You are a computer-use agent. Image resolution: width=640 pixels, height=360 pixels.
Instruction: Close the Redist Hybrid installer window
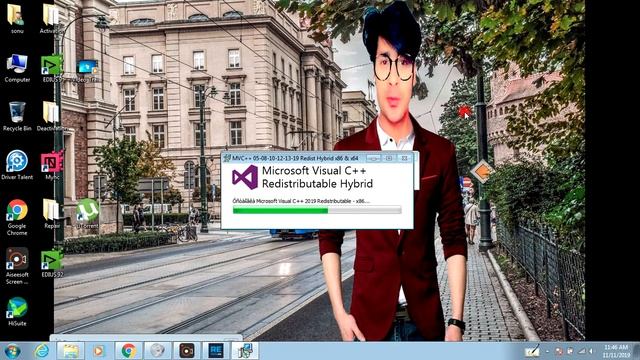click(404, 158)
